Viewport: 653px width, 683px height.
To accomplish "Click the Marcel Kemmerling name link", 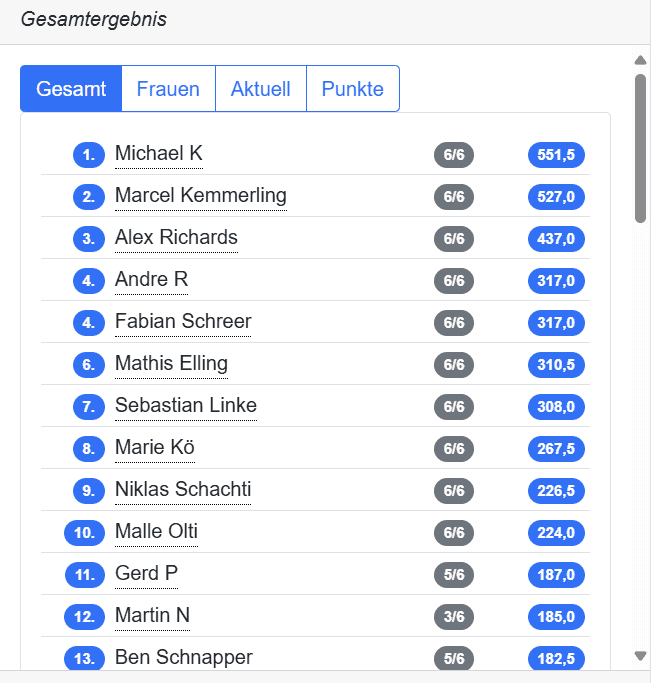I will 201,196.
